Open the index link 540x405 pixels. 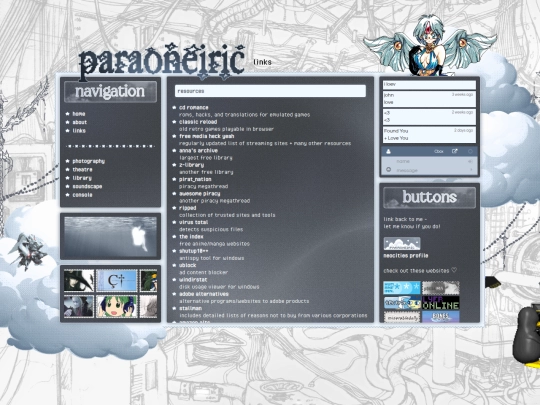point(191,237)
